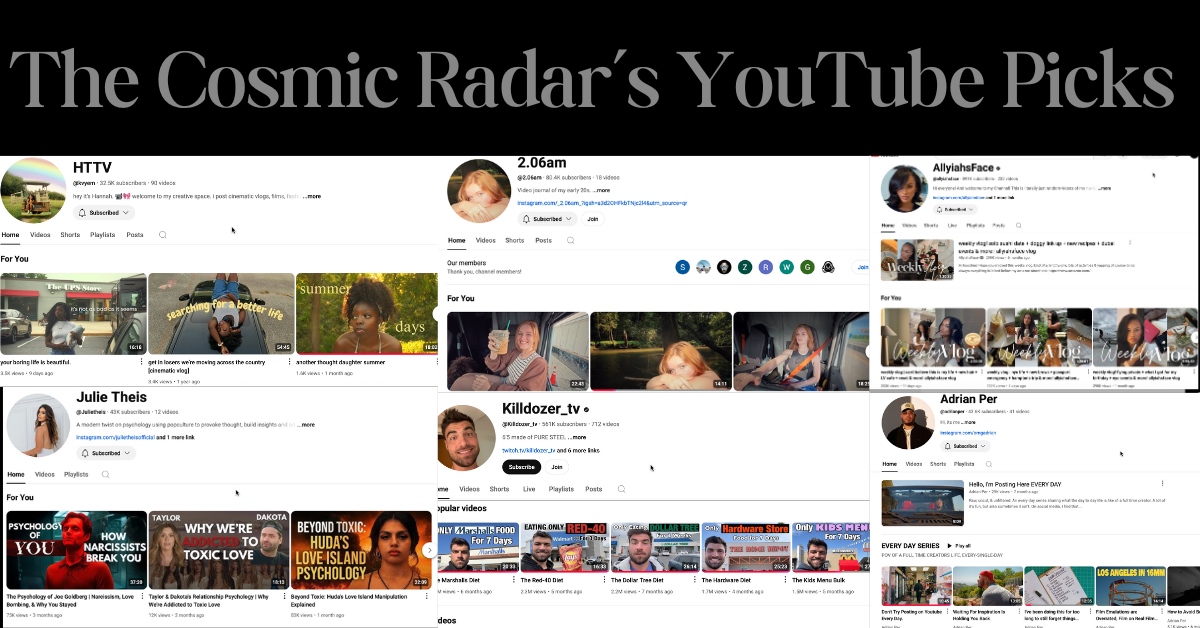This screenshot has width=1200, height=628.
Task: Open Live tab on Killdozer_tv channel
Action: [x=529, y=489]
